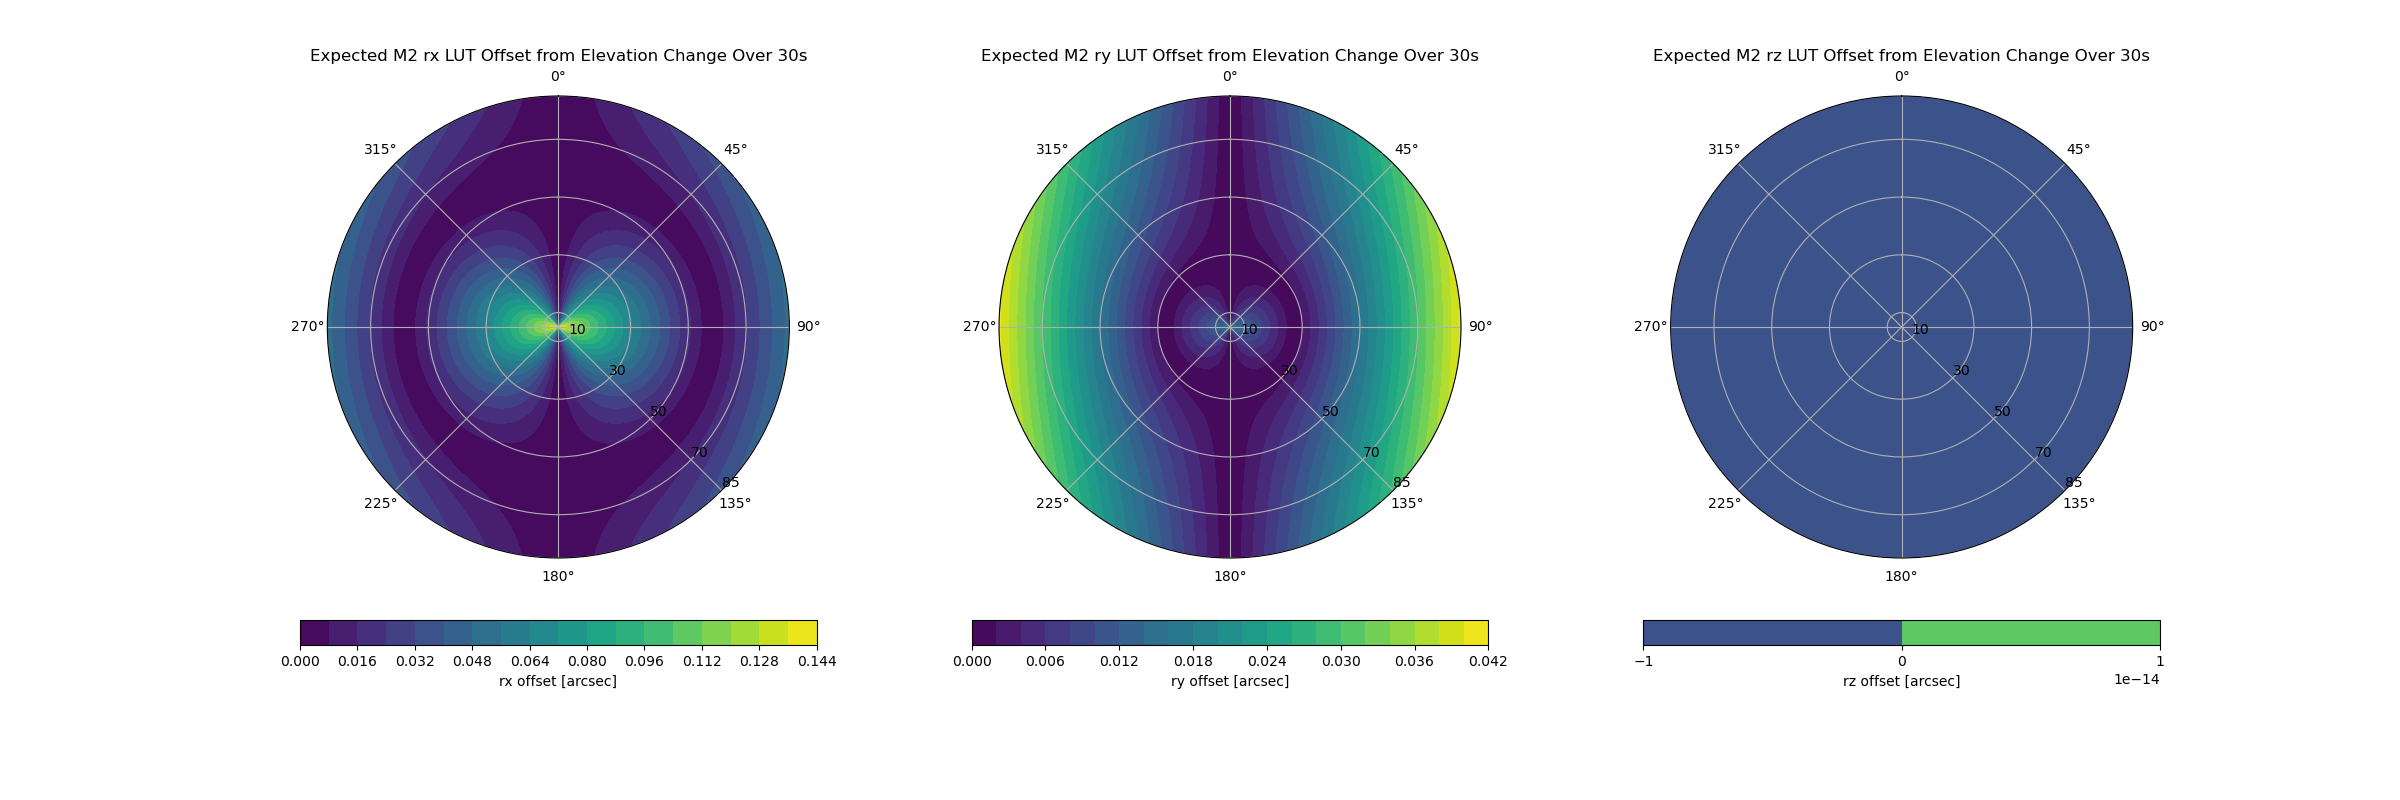Click the 180° label on rz plot
The width and height of the screenshot is (2400, 800).
[1901, 576]
